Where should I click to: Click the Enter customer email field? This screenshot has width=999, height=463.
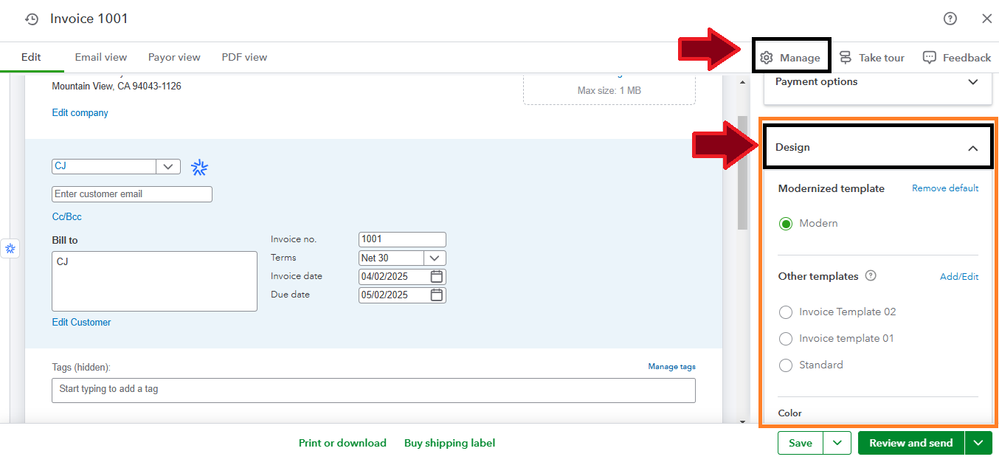(x=132, y=194)
